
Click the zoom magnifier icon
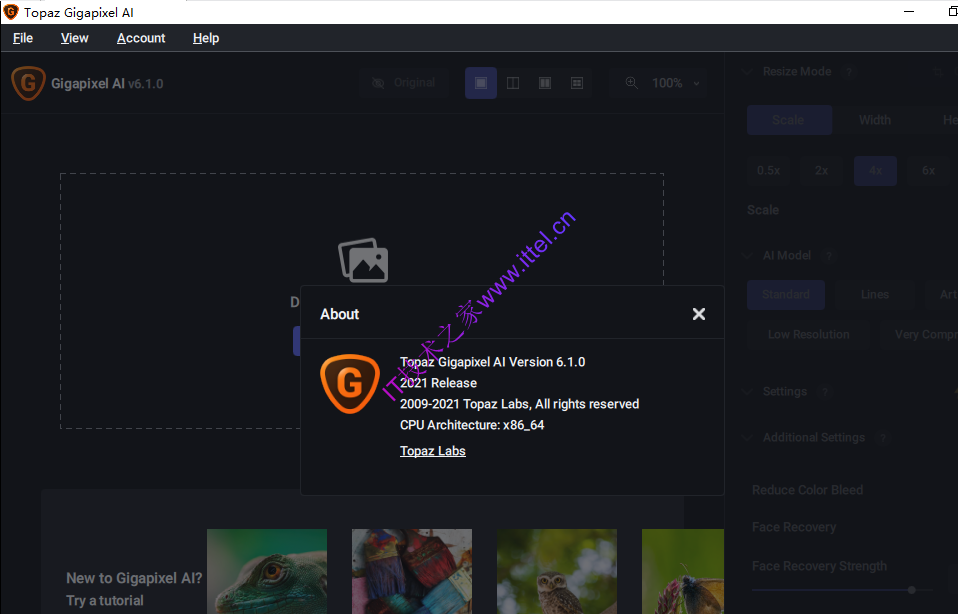click(632, 82)
